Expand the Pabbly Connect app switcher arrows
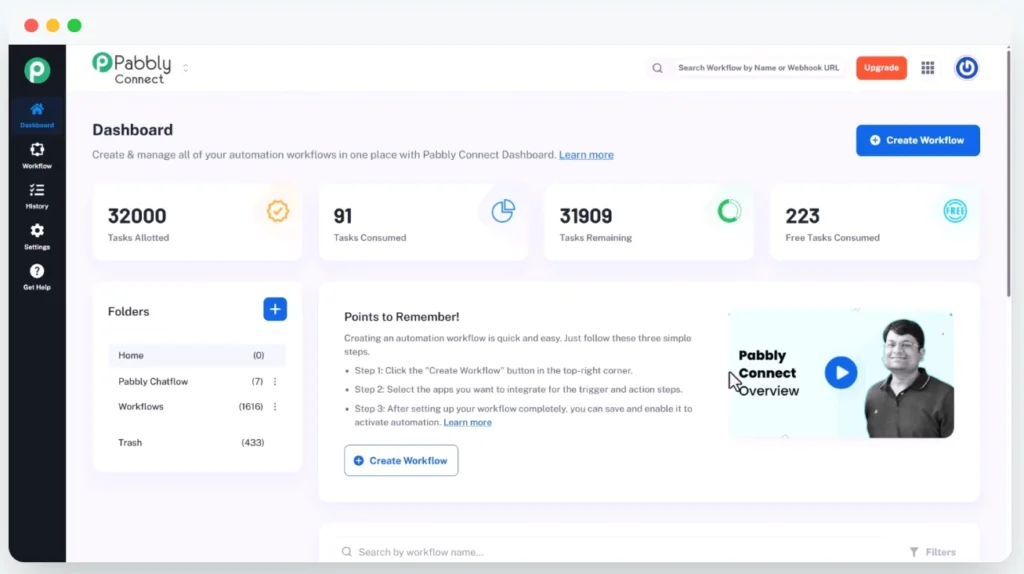This screenshot has height=574, width=1024. (185, 68)
